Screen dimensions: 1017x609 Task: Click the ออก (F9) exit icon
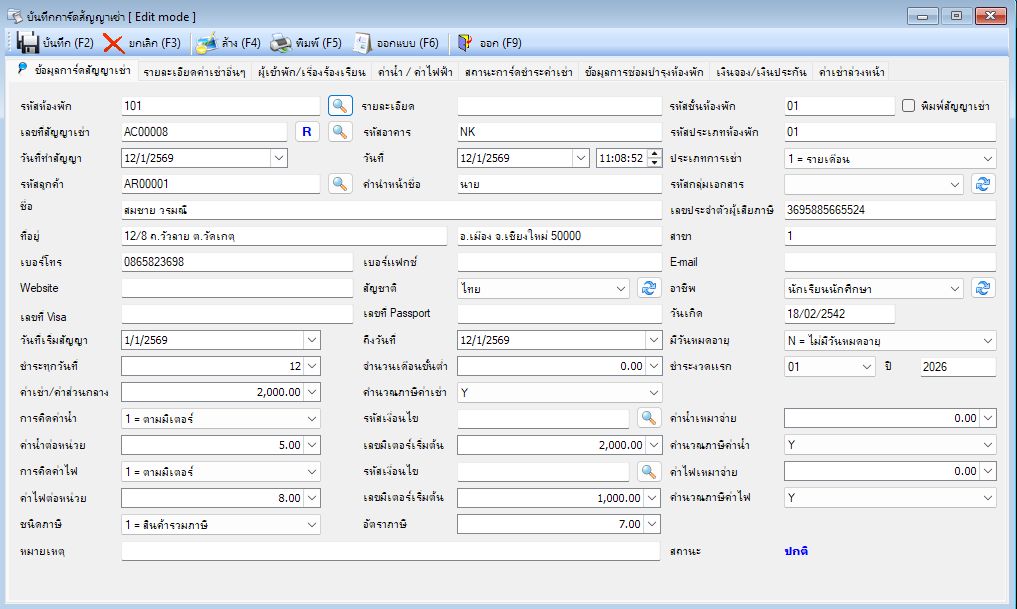tap(464, 43)
